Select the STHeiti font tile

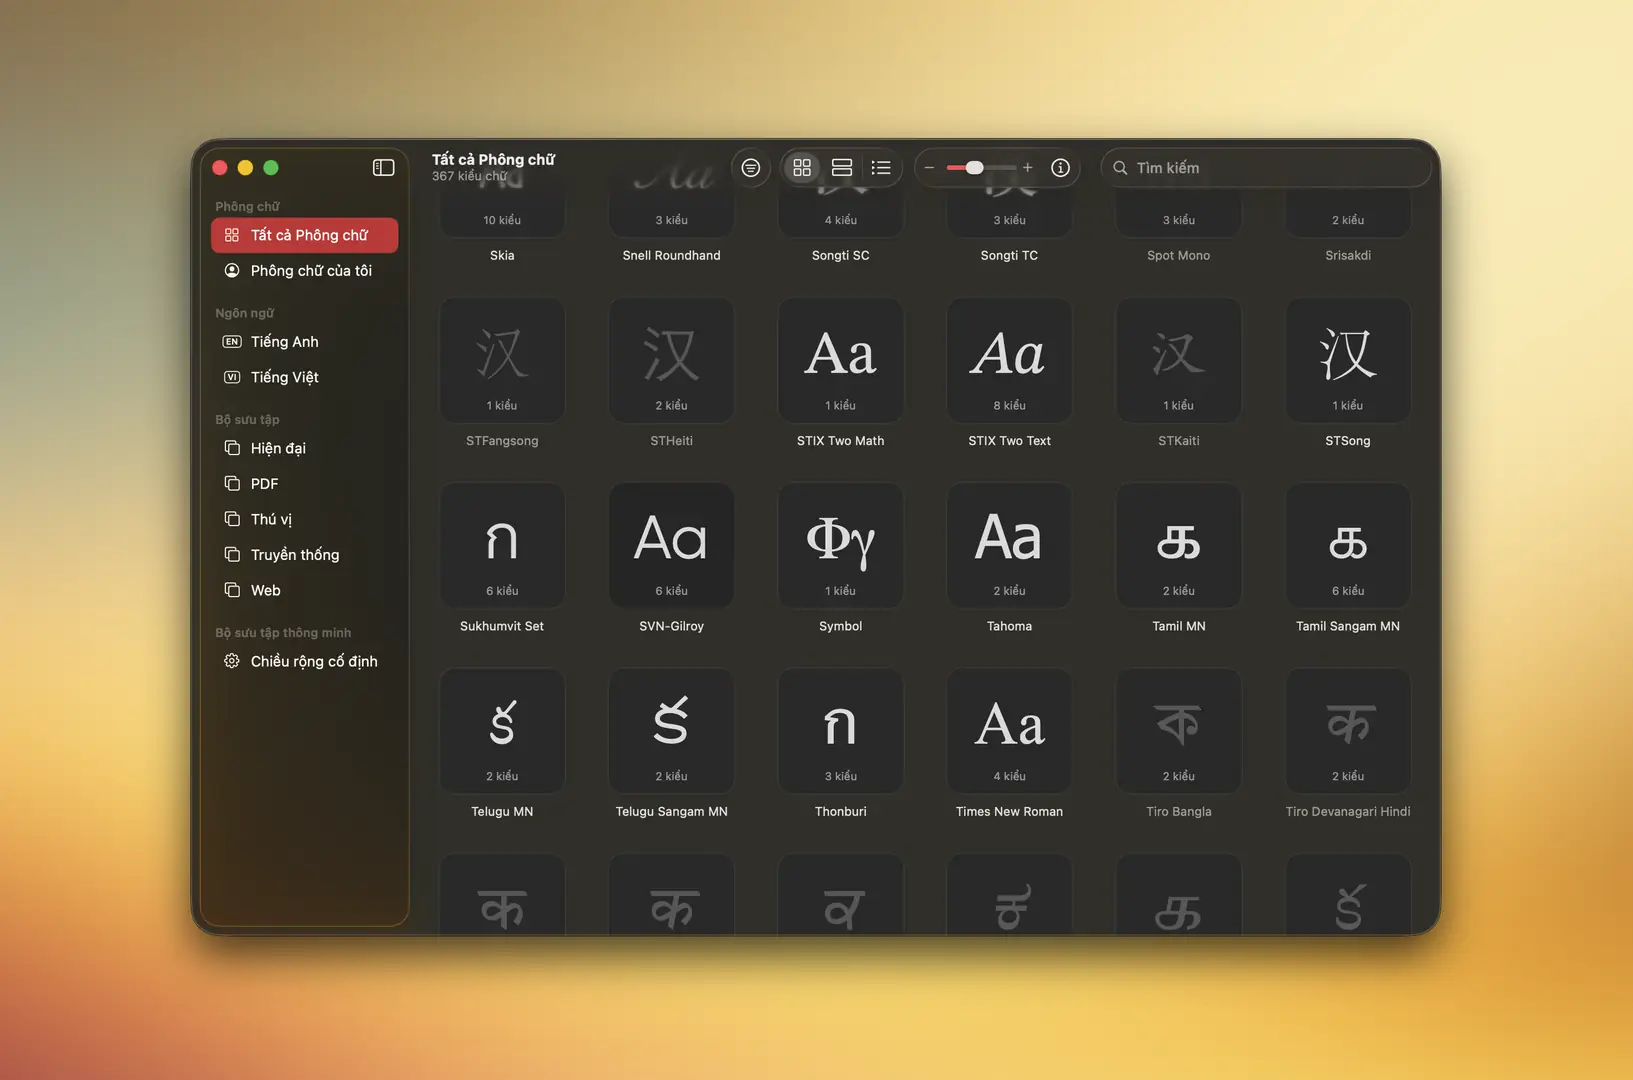coord(671,360)
